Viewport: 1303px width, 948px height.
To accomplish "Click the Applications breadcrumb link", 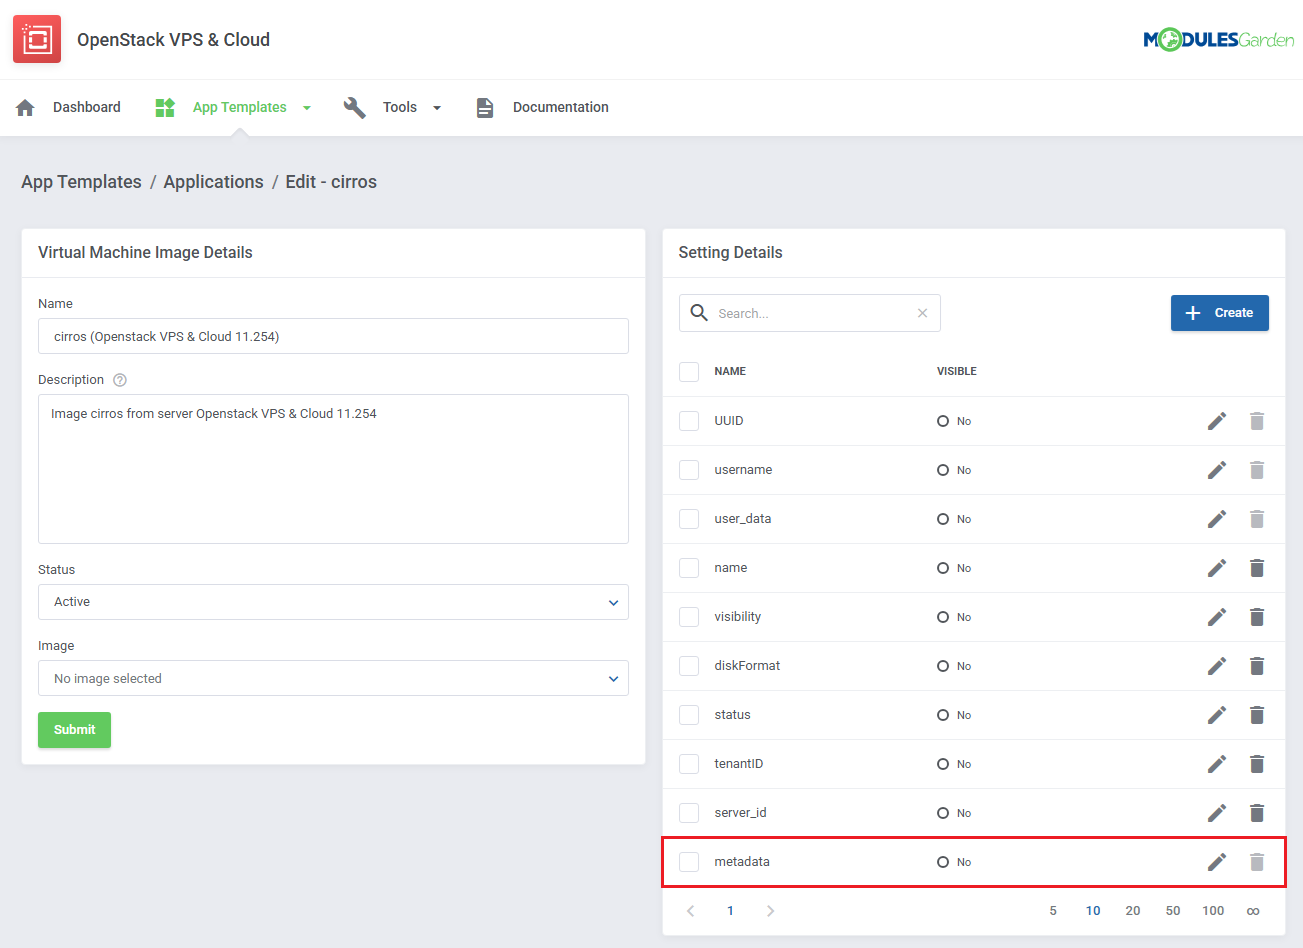I will 213,182.
